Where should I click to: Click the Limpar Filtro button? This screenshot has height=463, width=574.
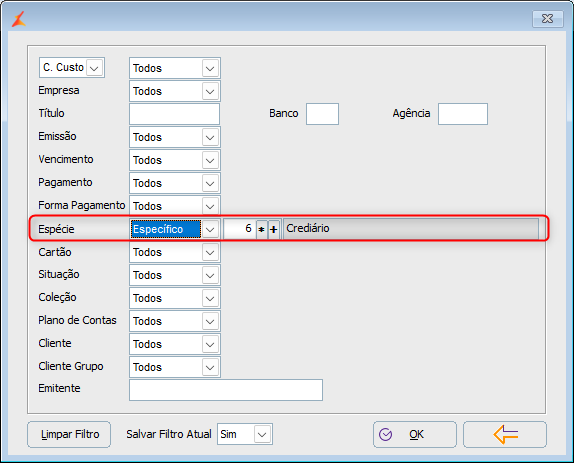pyautogui.click(x=69, y=434)
